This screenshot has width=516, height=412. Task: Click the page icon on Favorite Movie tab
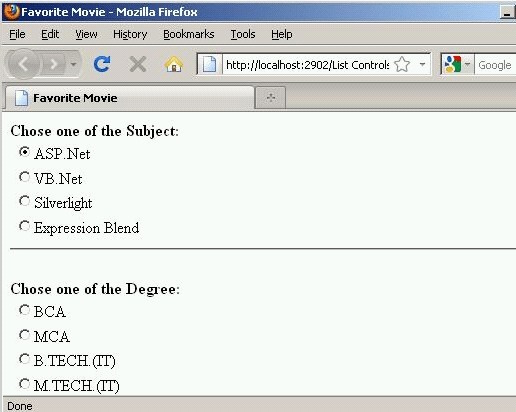pos(21,98)
